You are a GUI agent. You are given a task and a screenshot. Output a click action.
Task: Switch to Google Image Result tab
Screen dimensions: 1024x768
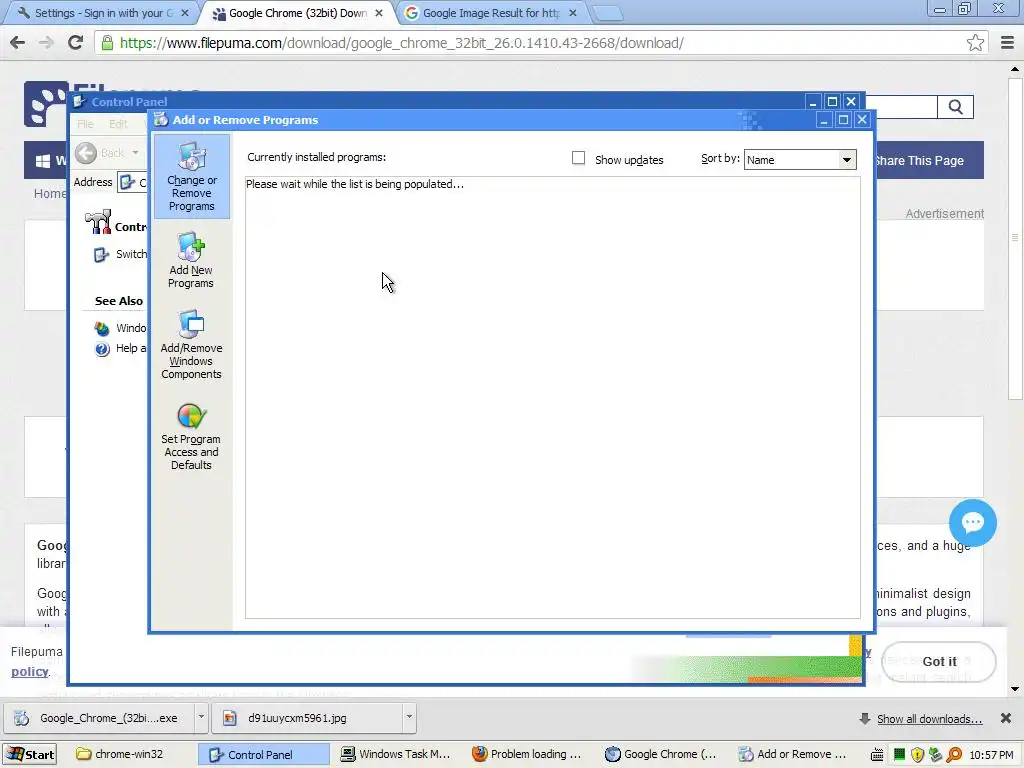click(490, 13)
